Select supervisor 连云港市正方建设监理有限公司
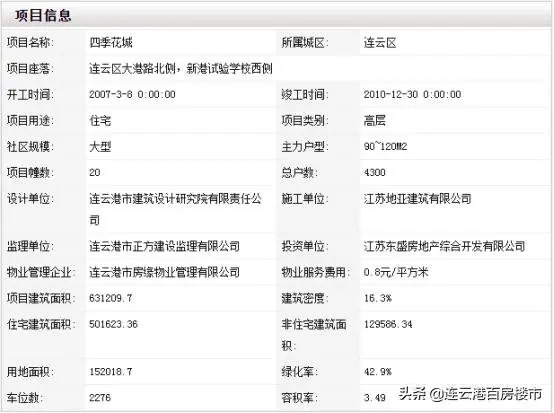Image resolution: width=554 pixels, height=413 pixels. (164, 246)
